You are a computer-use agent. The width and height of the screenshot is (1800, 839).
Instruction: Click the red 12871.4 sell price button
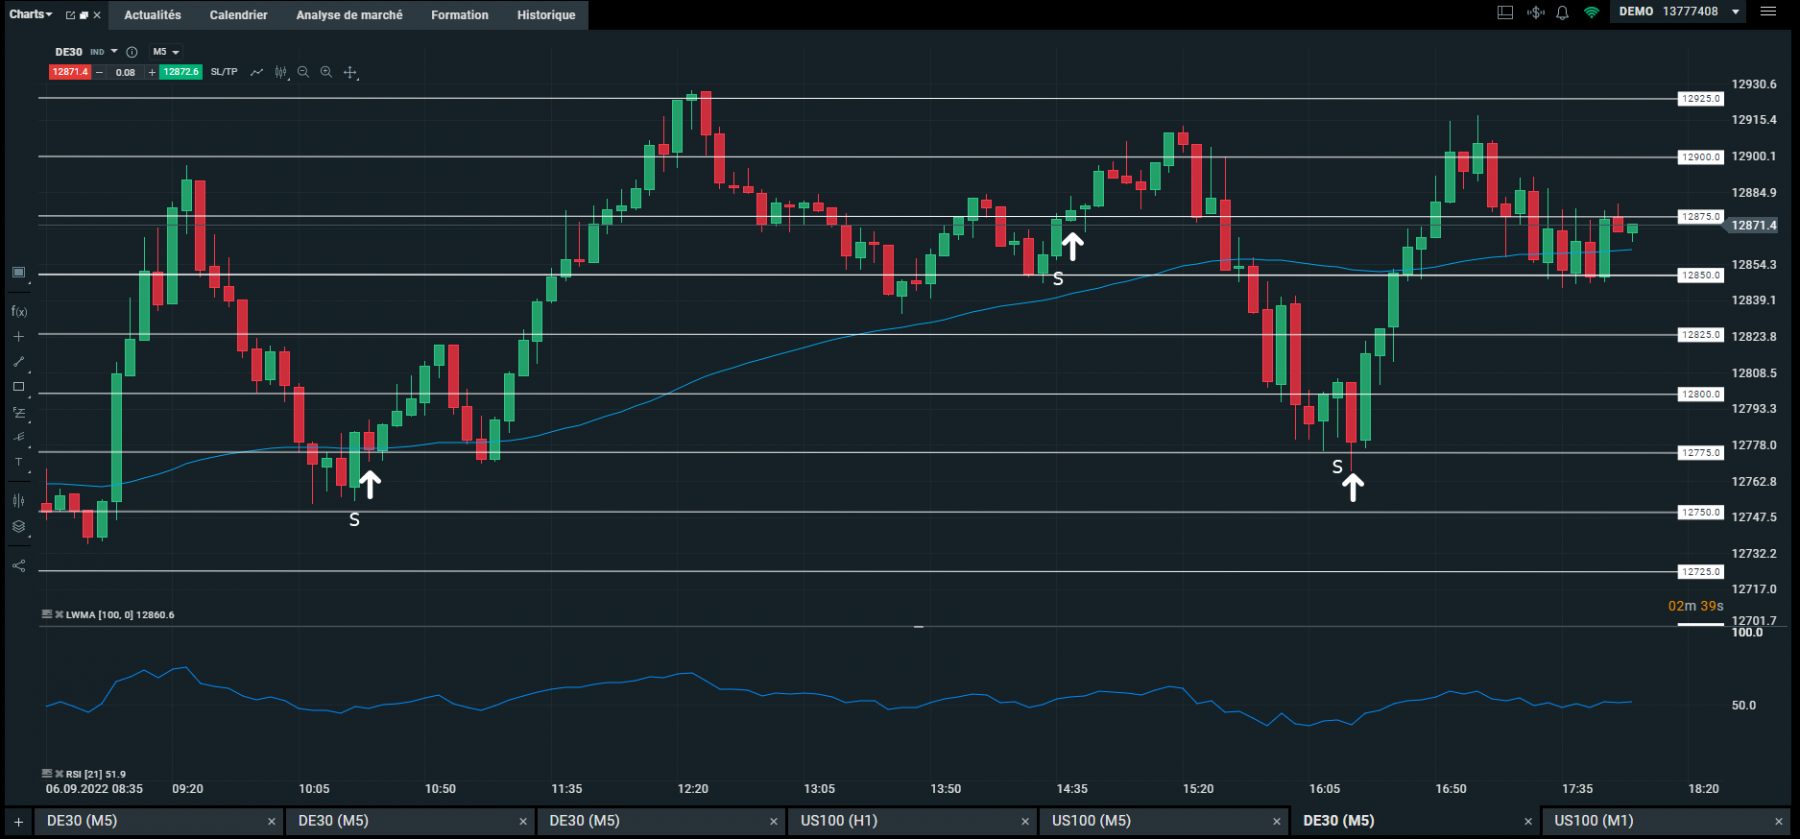point(70,72)
